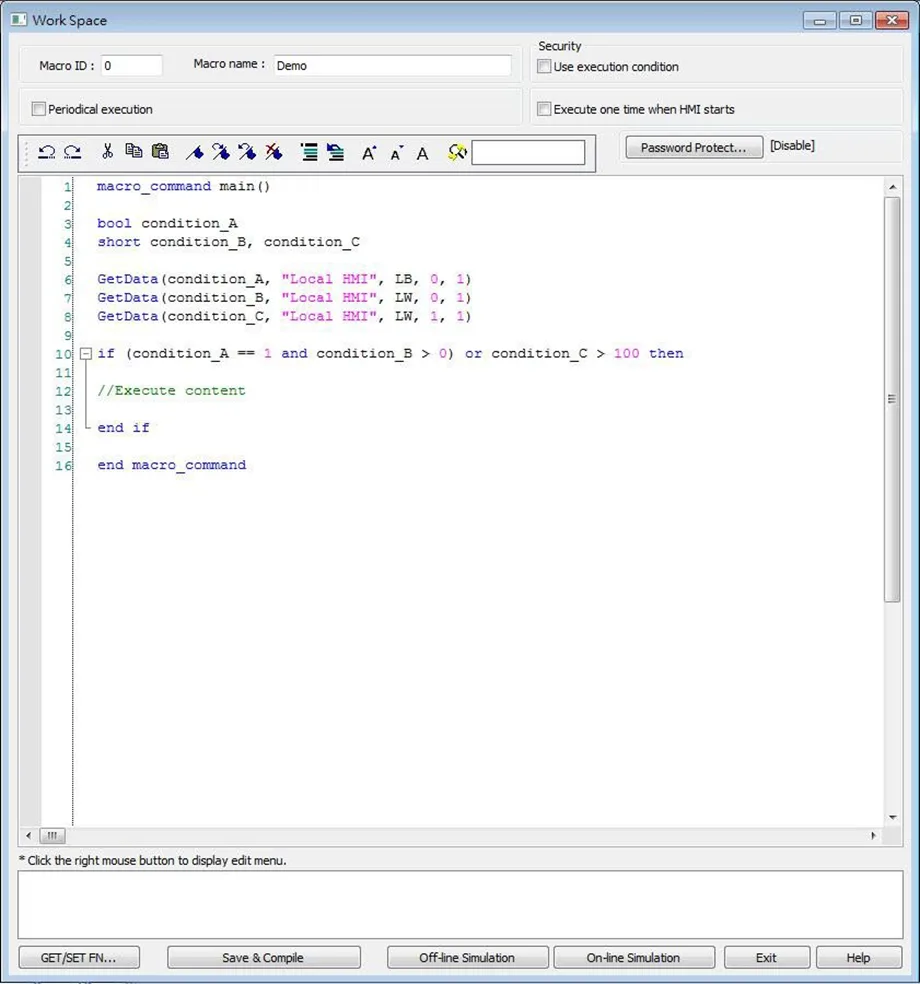This screenshot has height=984, width=920.
Task: Click the outlining icon with the blue arrow
Action: (x=335, y=152)
